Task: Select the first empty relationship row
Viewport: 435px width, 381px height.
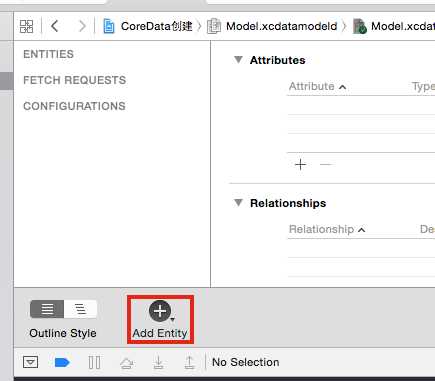Action: coord(361,248)
